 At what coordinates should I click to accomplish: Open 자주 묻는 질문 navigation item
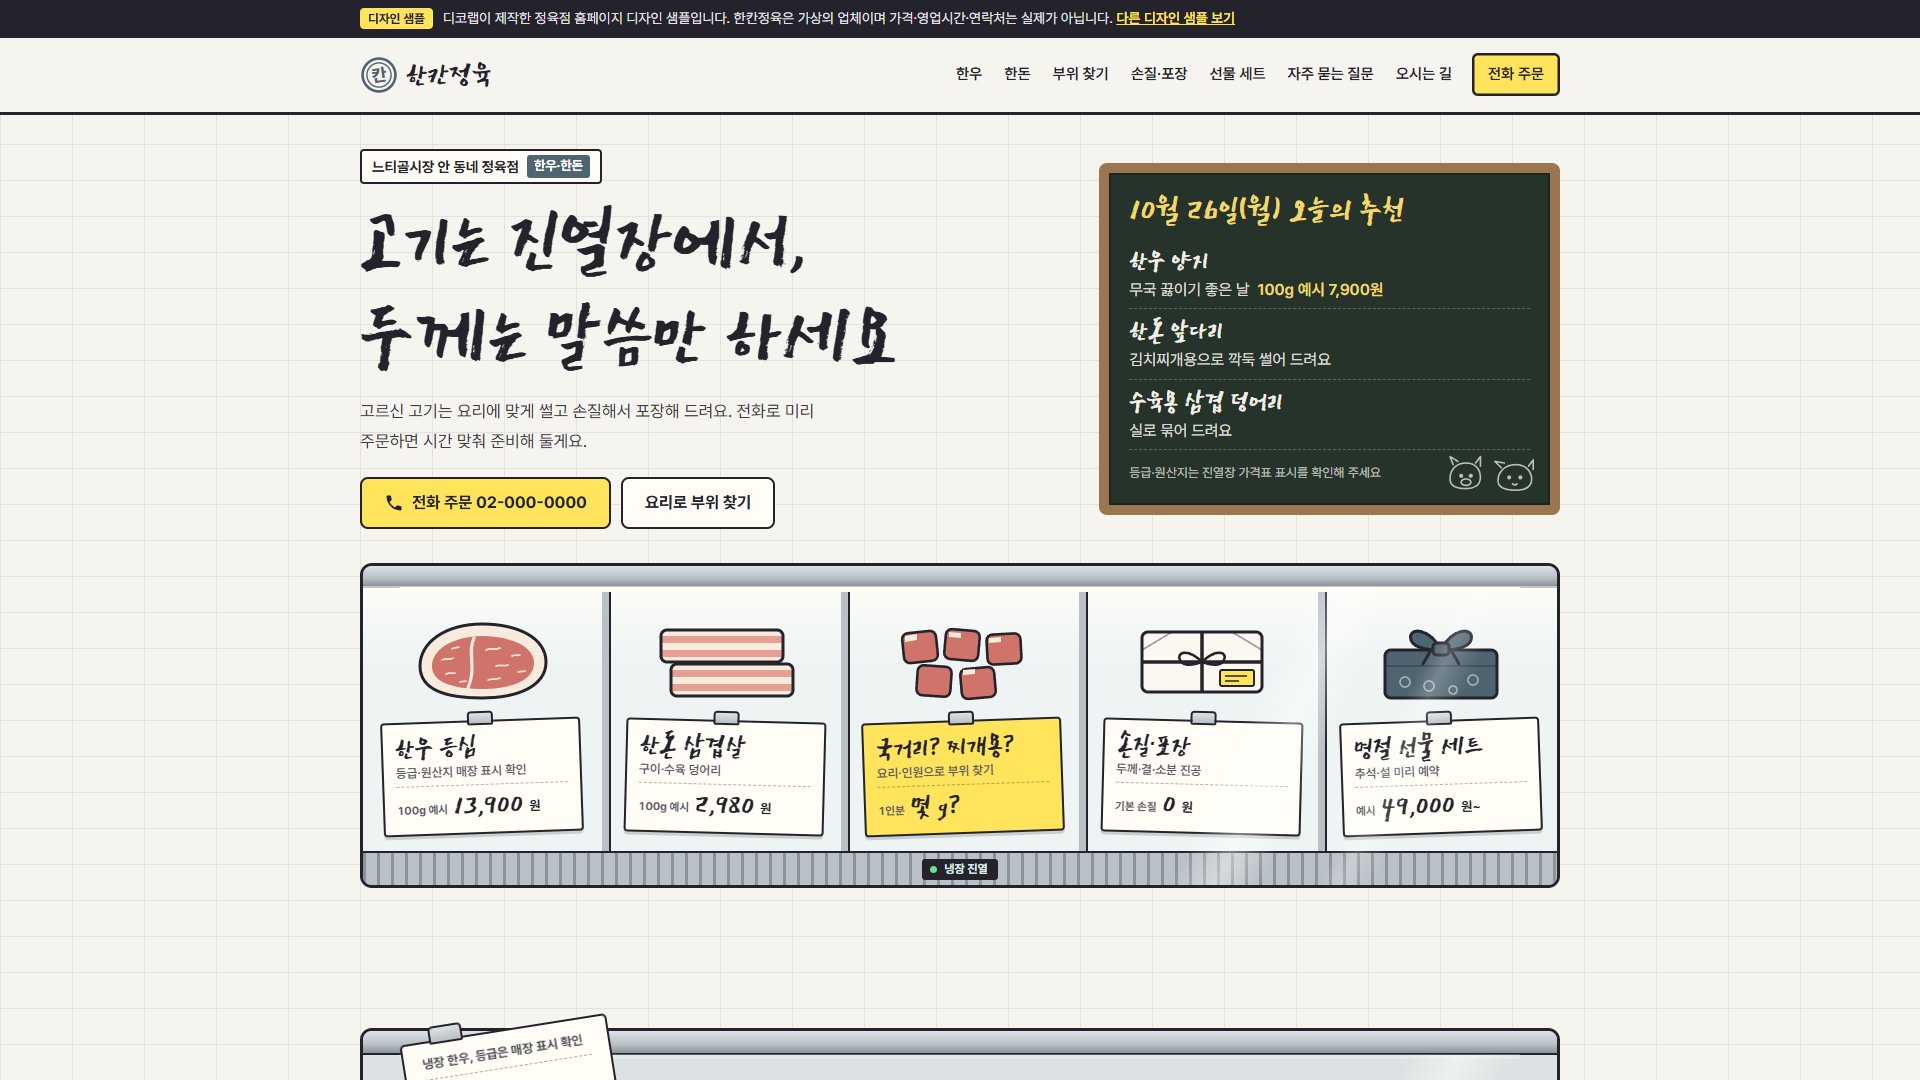(x=1330, y=74)
